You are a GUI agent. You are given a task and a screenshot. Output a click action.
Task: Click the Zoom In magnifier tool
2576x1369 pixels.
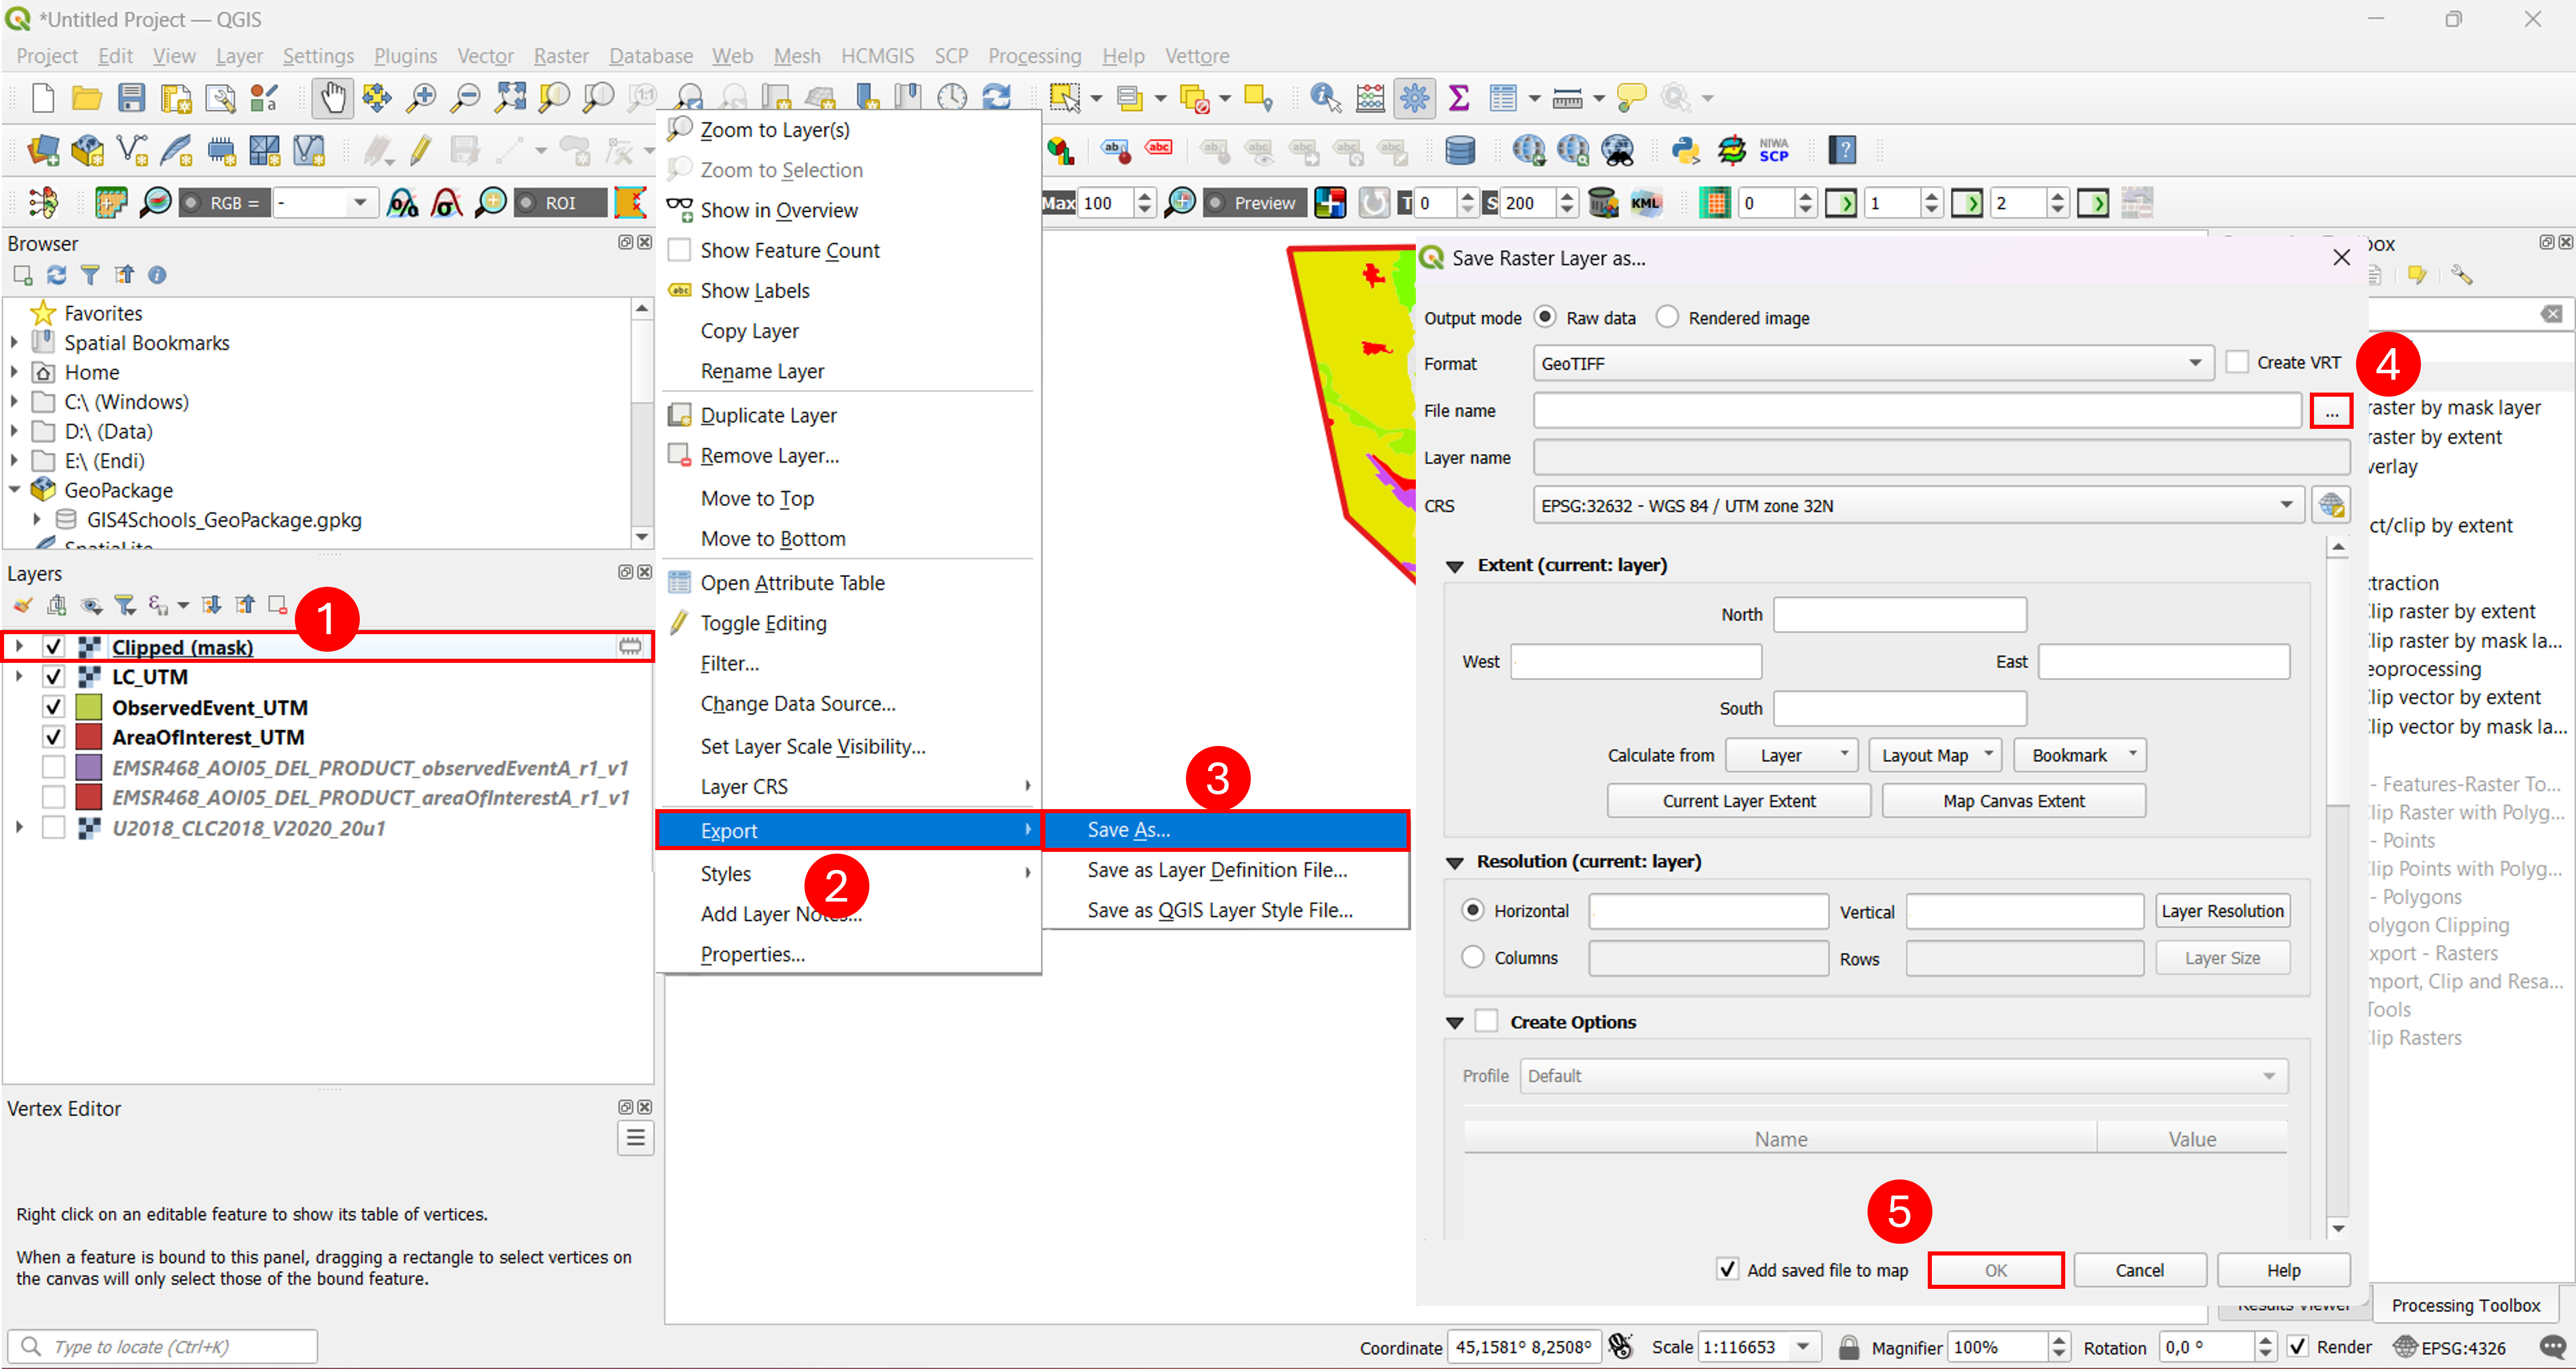click(421, 97)
